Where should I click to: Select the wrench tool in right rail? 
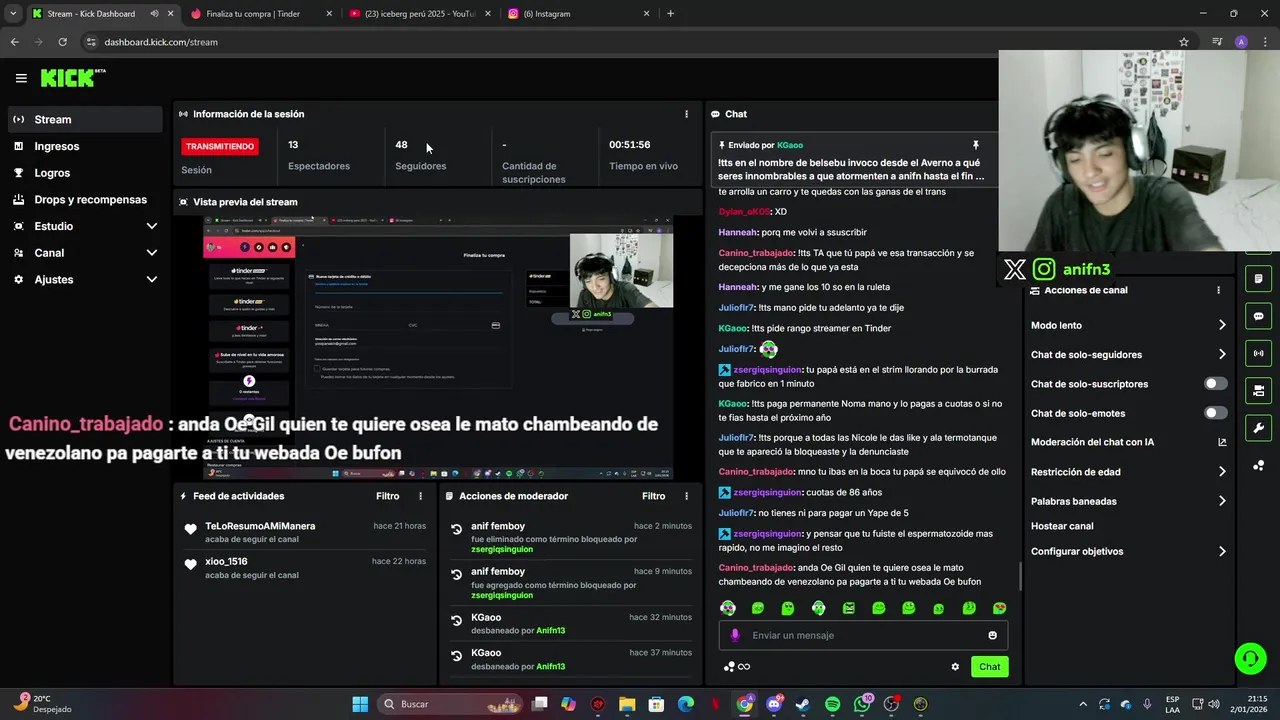pos(1258,428)
